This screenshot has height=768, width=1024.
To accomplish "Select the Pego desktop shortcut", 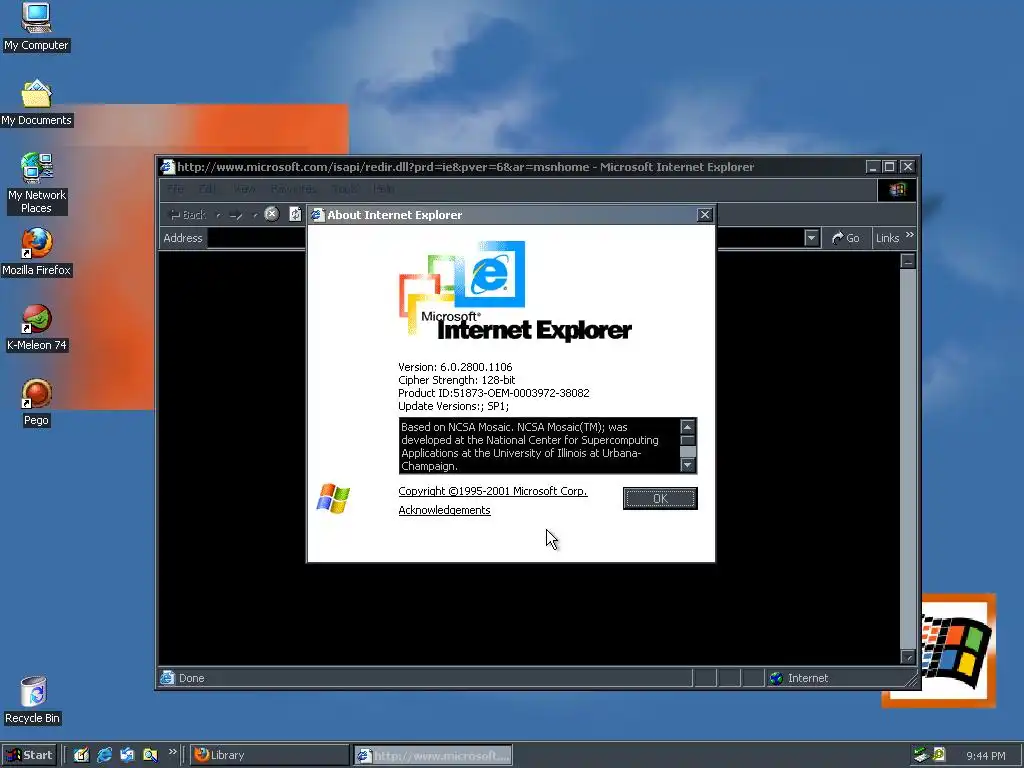I will pos(36,403).
